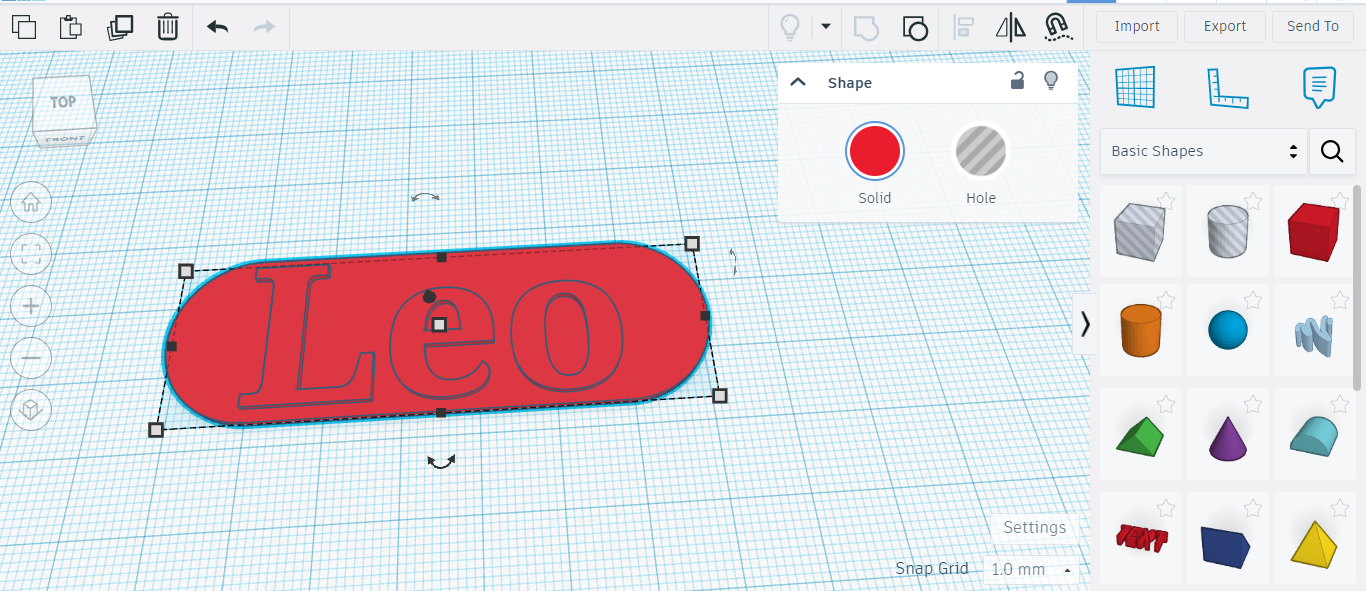Image resolution: width=1366 pixels, height=591 pixels.
Task: Open the Notes tool icon
Action: coord(1319,88)
